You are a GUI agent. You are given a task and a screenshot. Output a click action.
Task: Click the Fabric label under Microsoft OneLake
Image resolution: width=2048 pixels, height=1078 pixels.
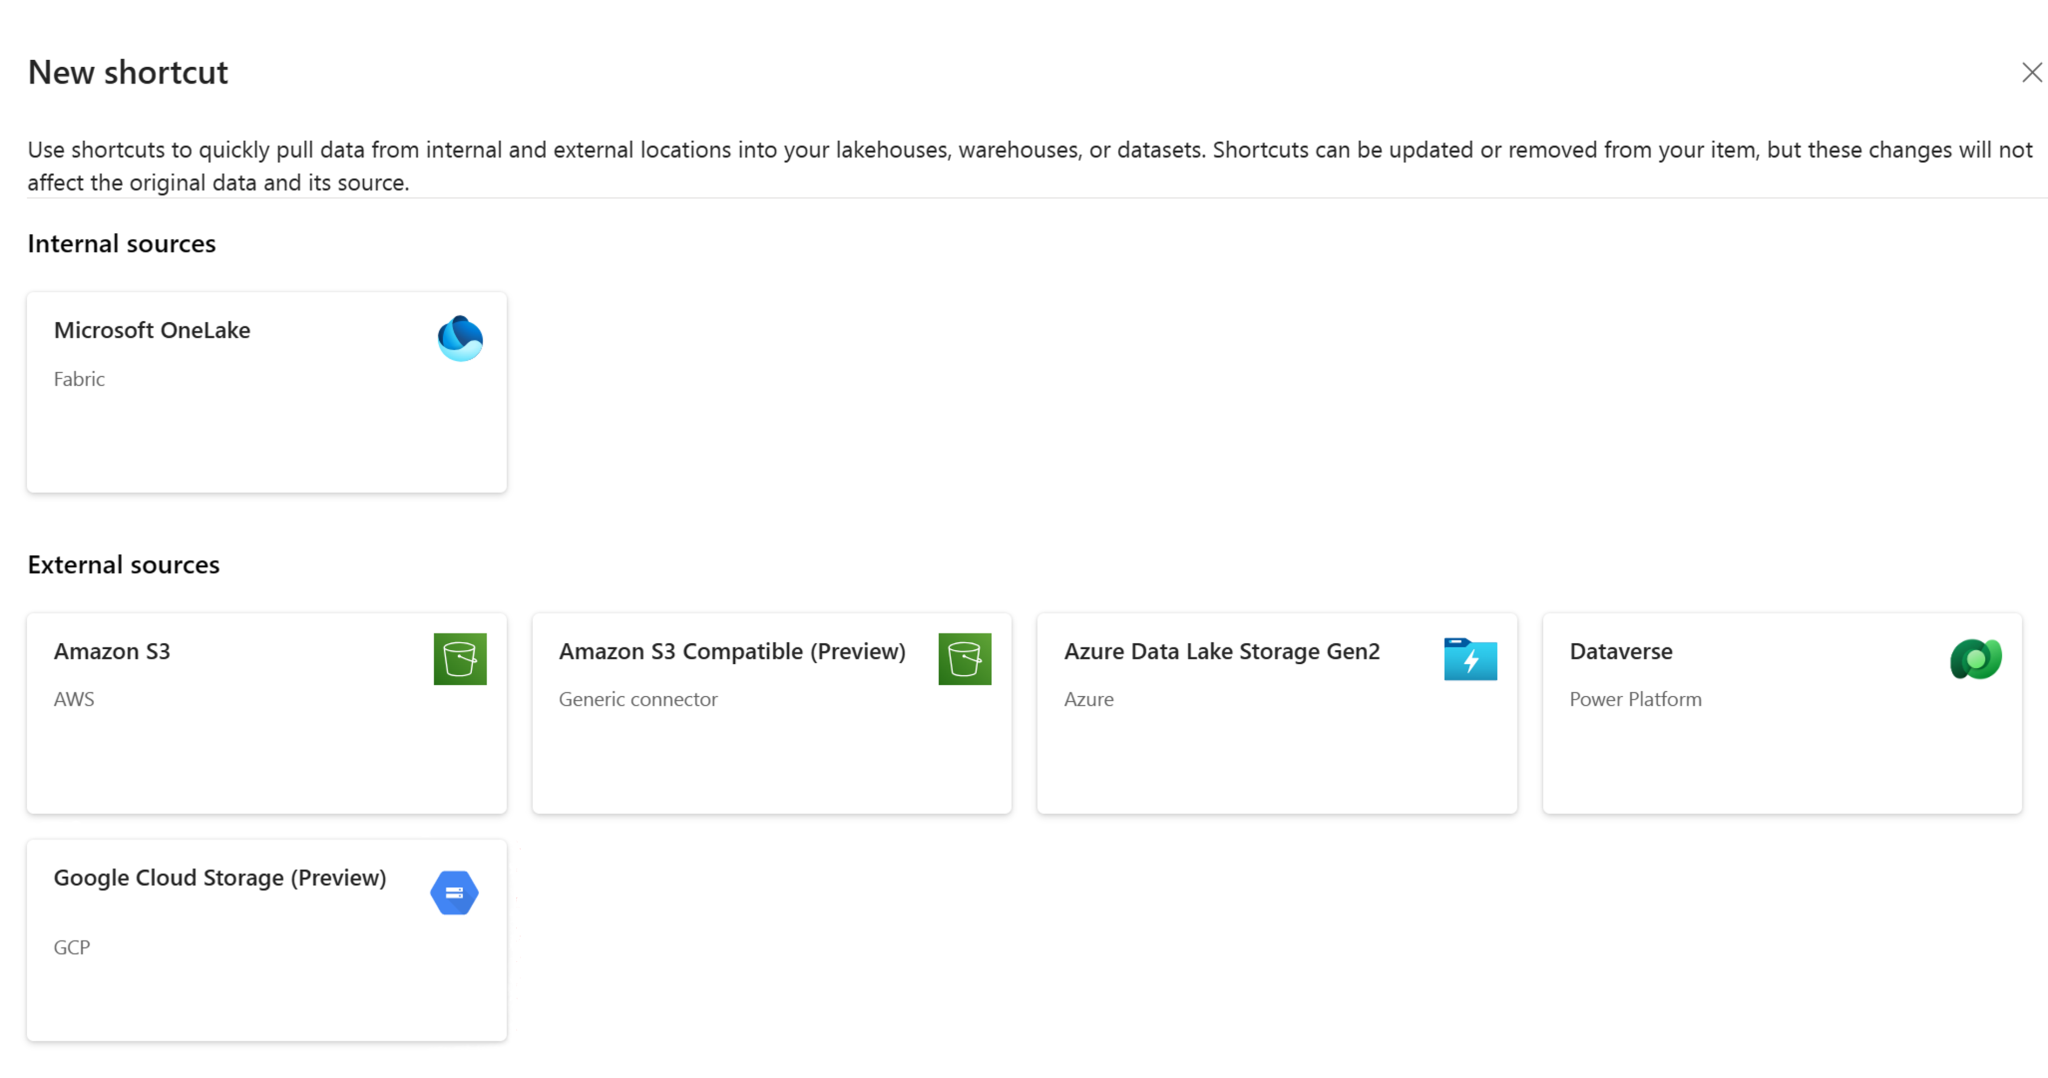point(79,379)
